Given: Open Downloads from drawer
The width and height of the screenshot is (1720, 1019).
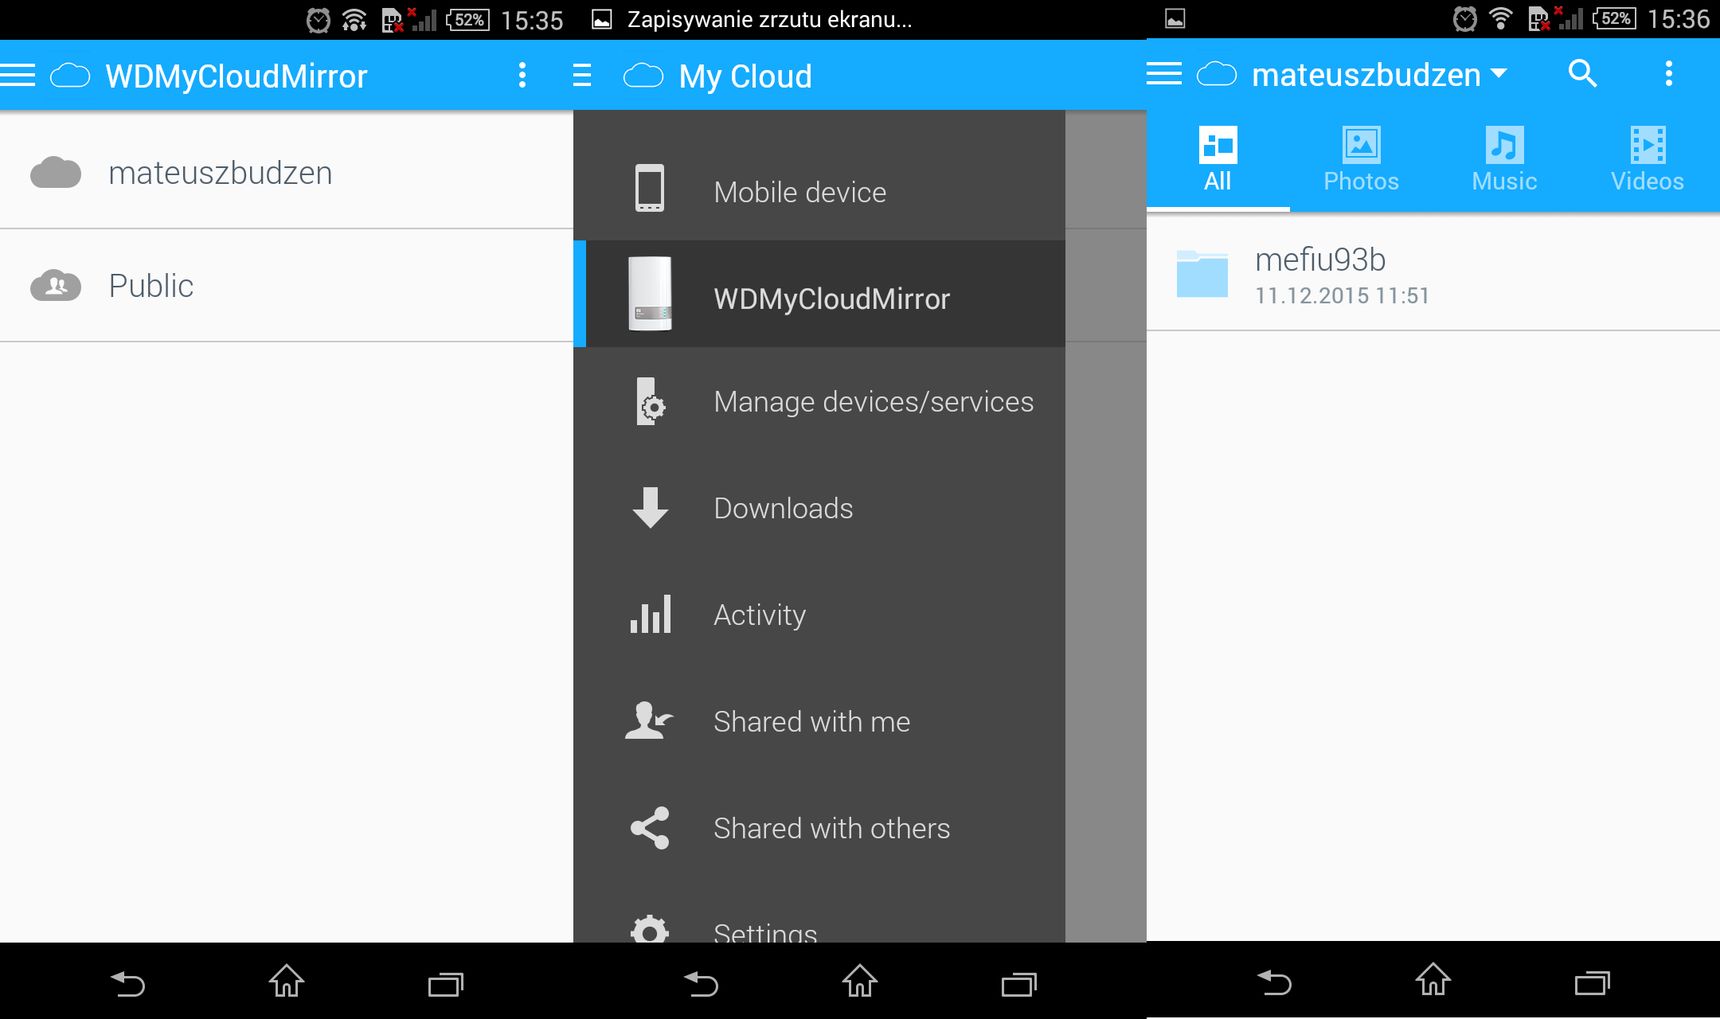Looking at the screenshot, I should [819, 508].
